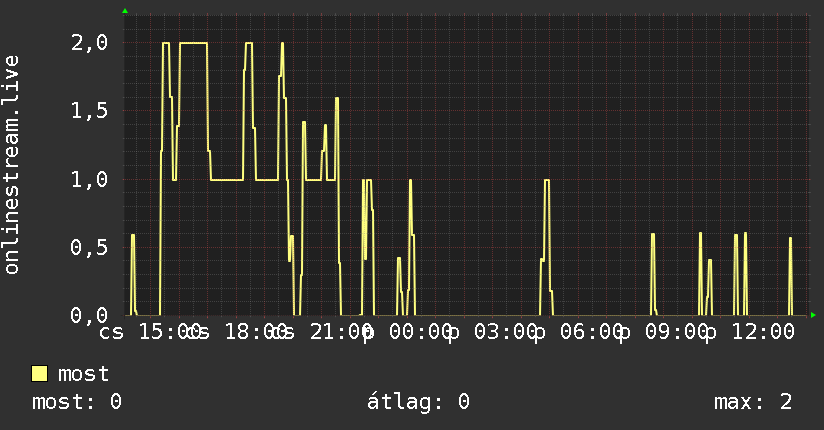
Task: Click the yellow 'most' legend color swatch
Action: pos(39,374)
